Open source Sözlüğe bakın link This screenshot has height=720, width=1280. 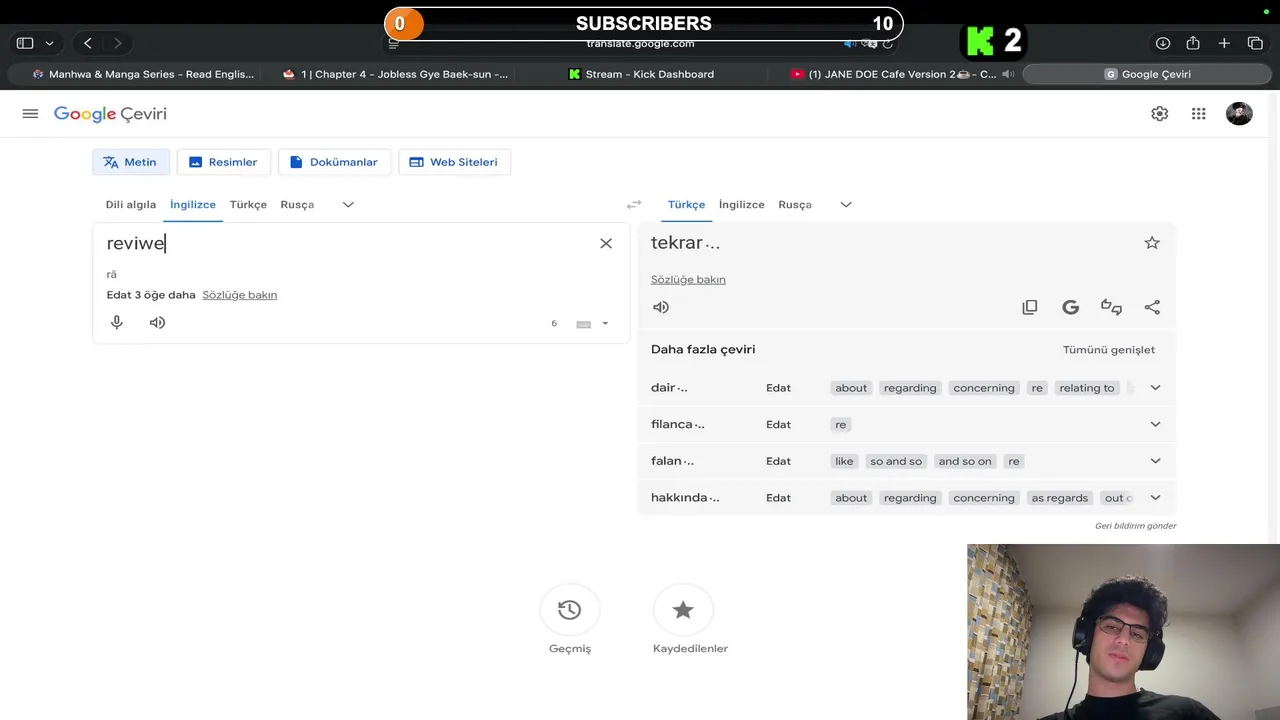(x=240, y=295)
